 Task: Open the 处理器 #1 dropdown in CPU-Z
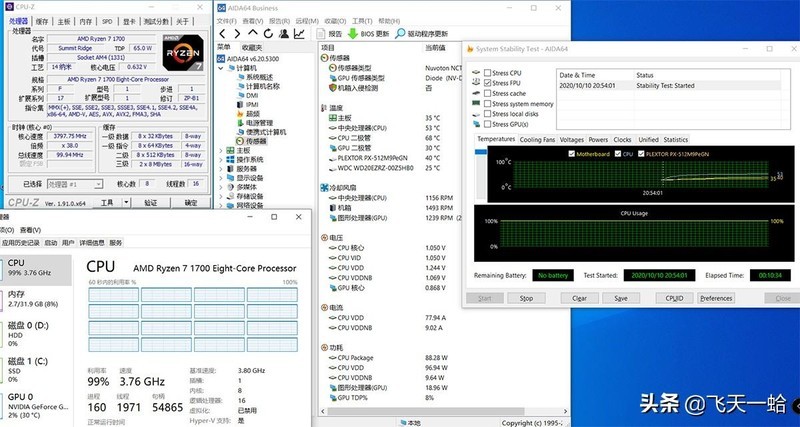click(x=75, y=184)
